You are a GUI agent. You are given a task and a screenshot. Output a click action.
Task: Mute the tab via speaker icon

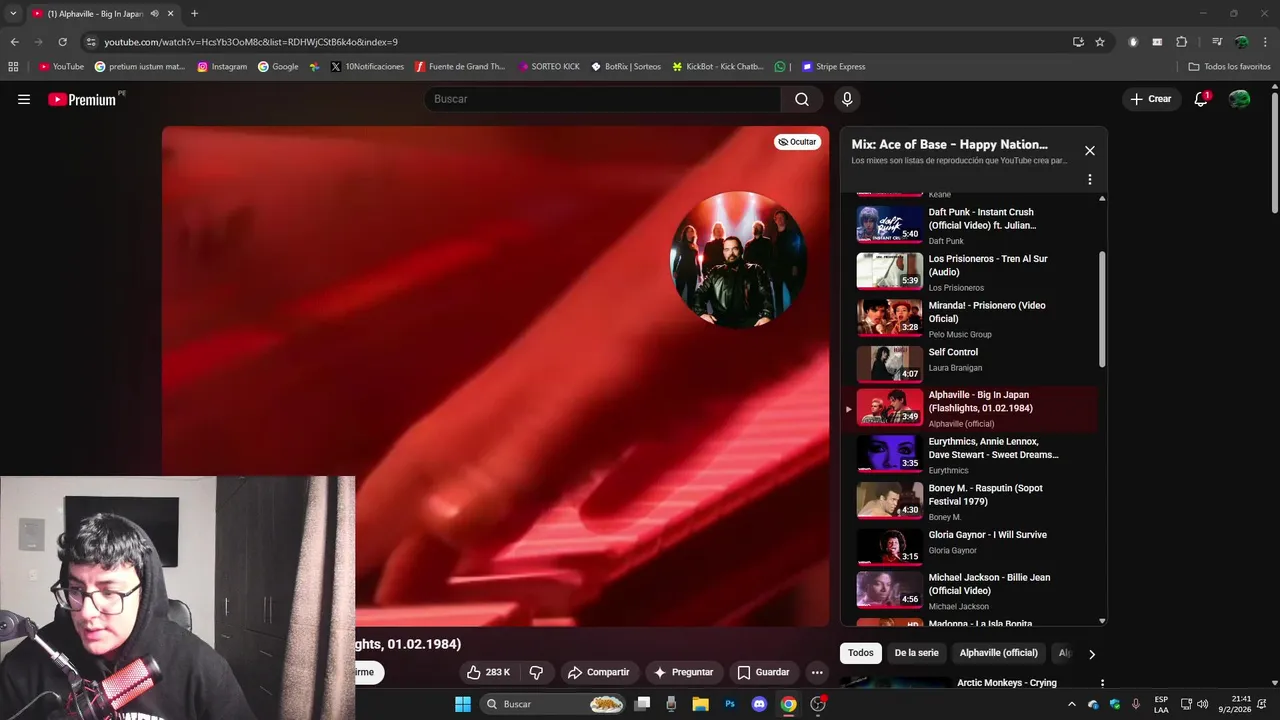(x=155, y=14)
